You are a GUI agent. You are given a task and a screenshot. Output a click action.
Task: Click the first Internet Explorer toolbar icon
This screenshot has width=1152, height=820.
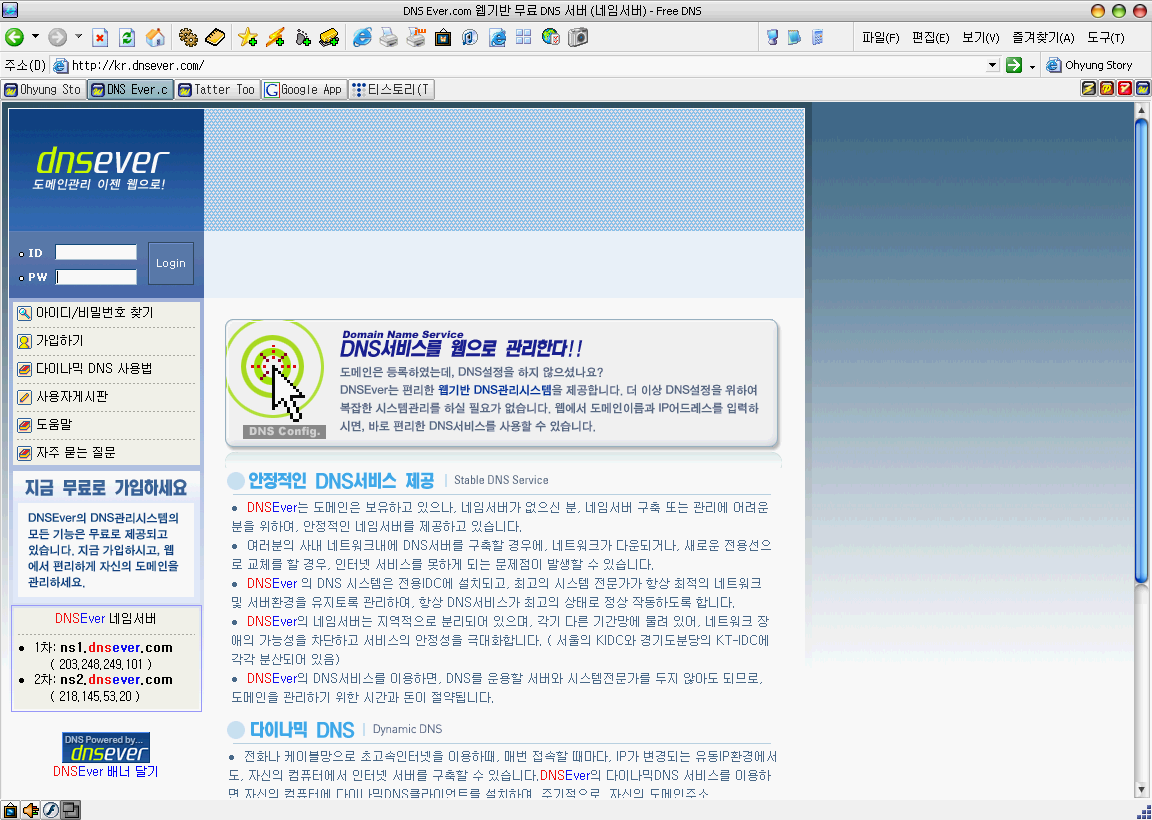pos(361,37)
